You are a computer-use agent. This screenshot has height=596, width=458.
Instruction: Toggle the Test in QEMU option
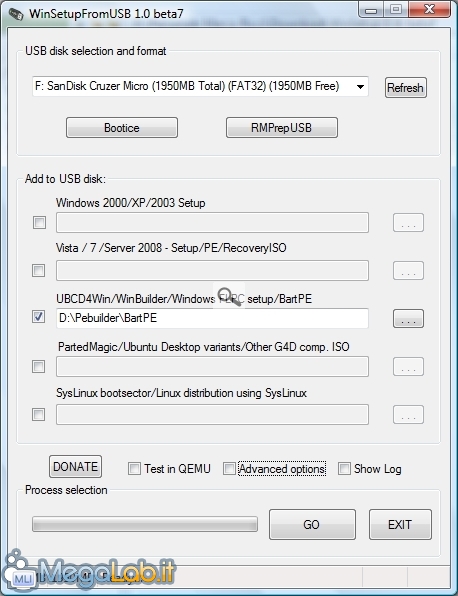134,469
